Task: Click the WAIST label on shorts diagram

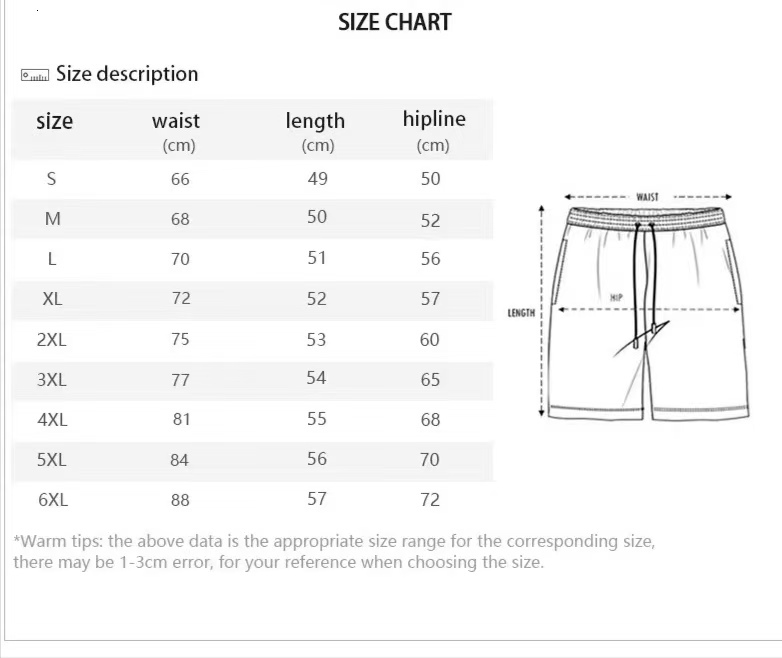Action: click(647, 197)
